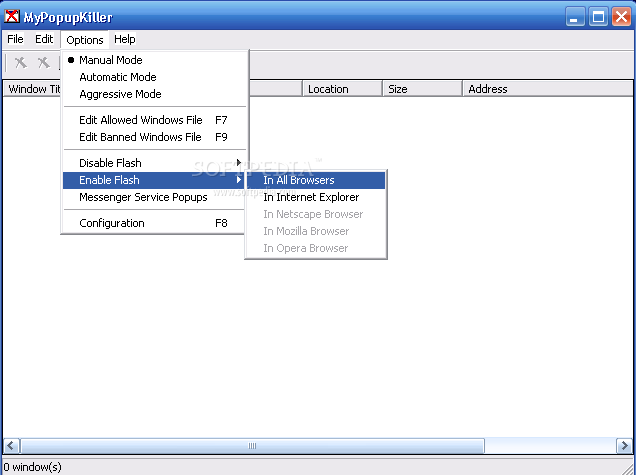Switch to Automatic Mode
The image size is (636, 475).
coord(155,77)
